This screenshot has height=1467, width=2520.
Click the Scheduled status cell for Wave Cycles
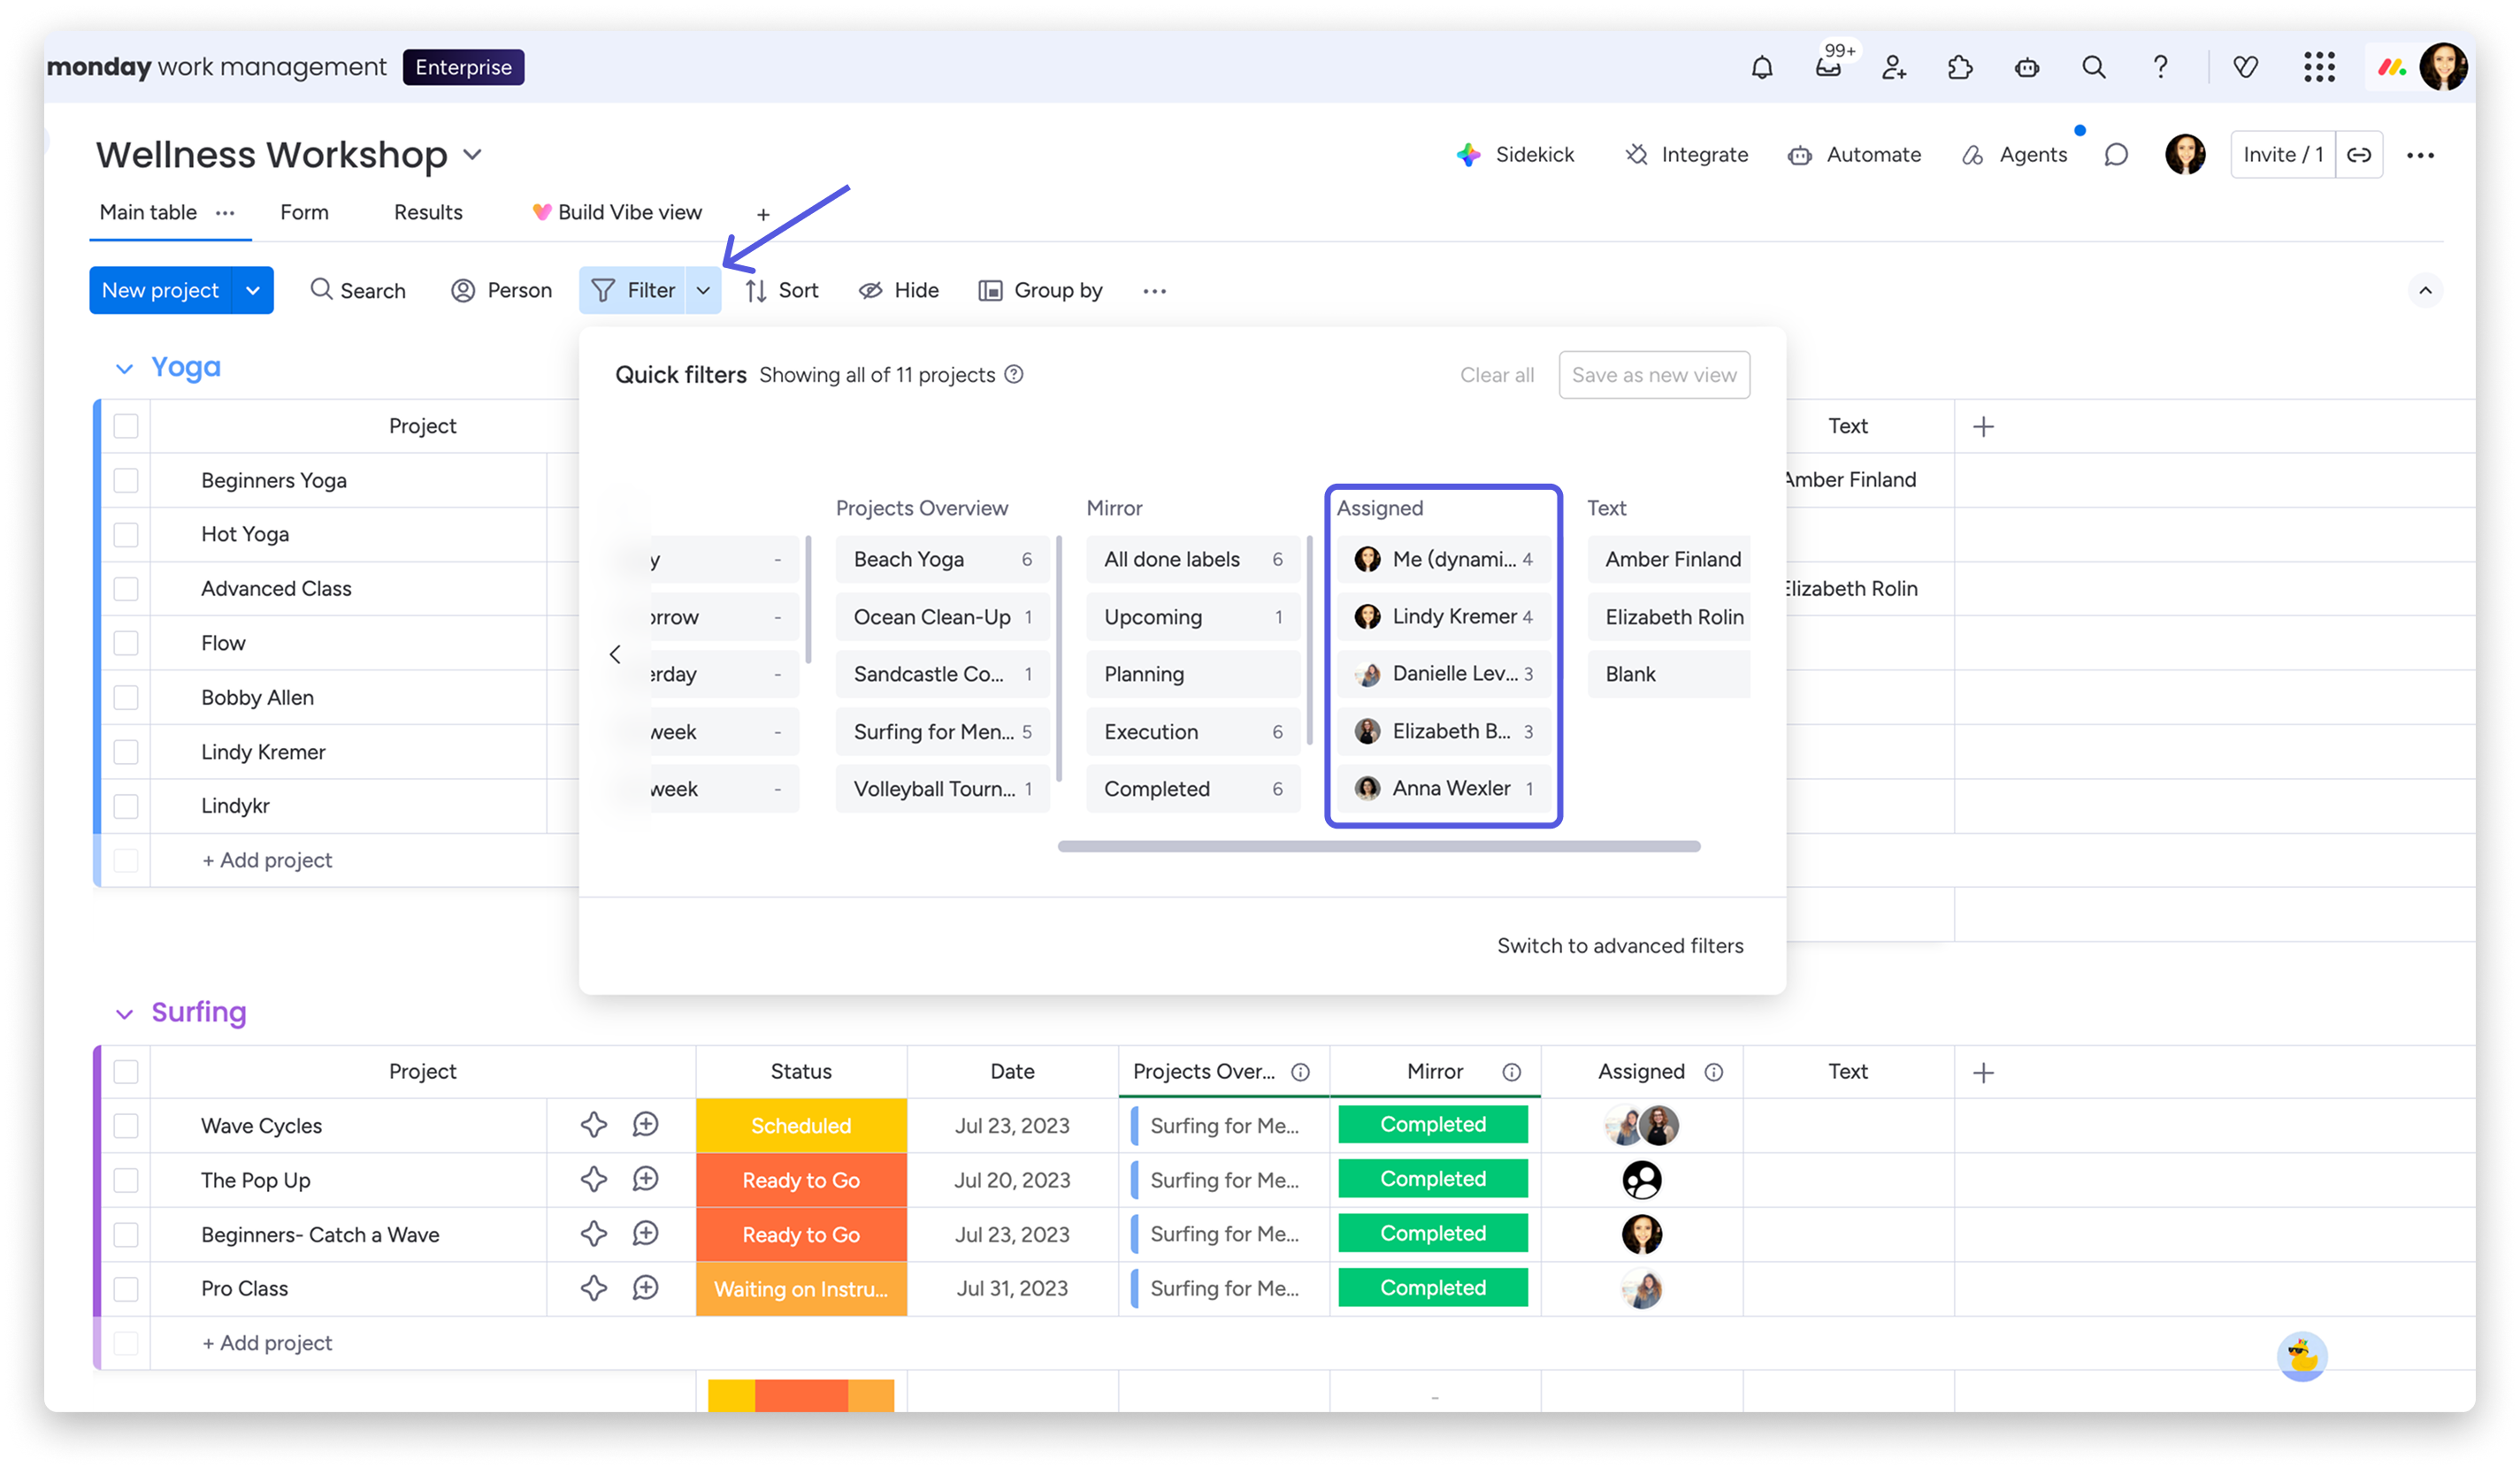801,1126
